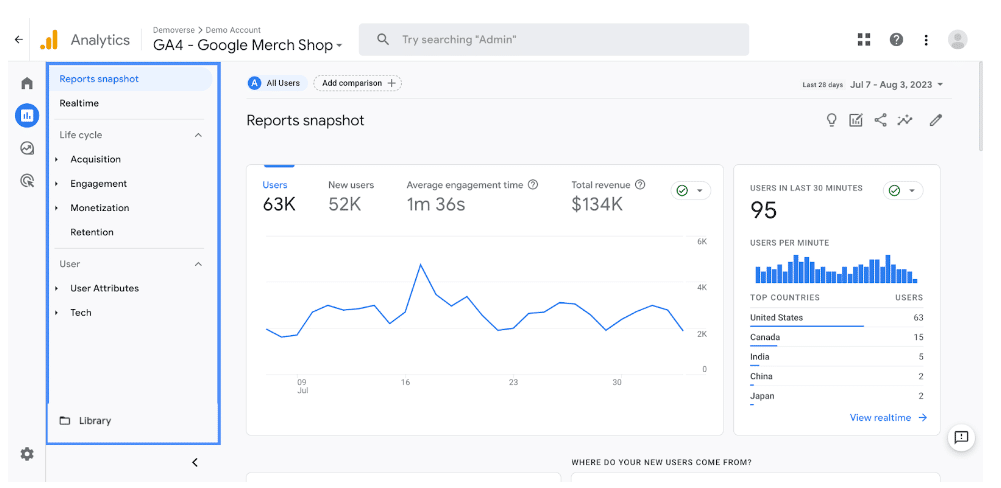Viewport: 1001px width, 488px height.
Task: Select Reports snapshot in the sidebar
Action: 130,79
